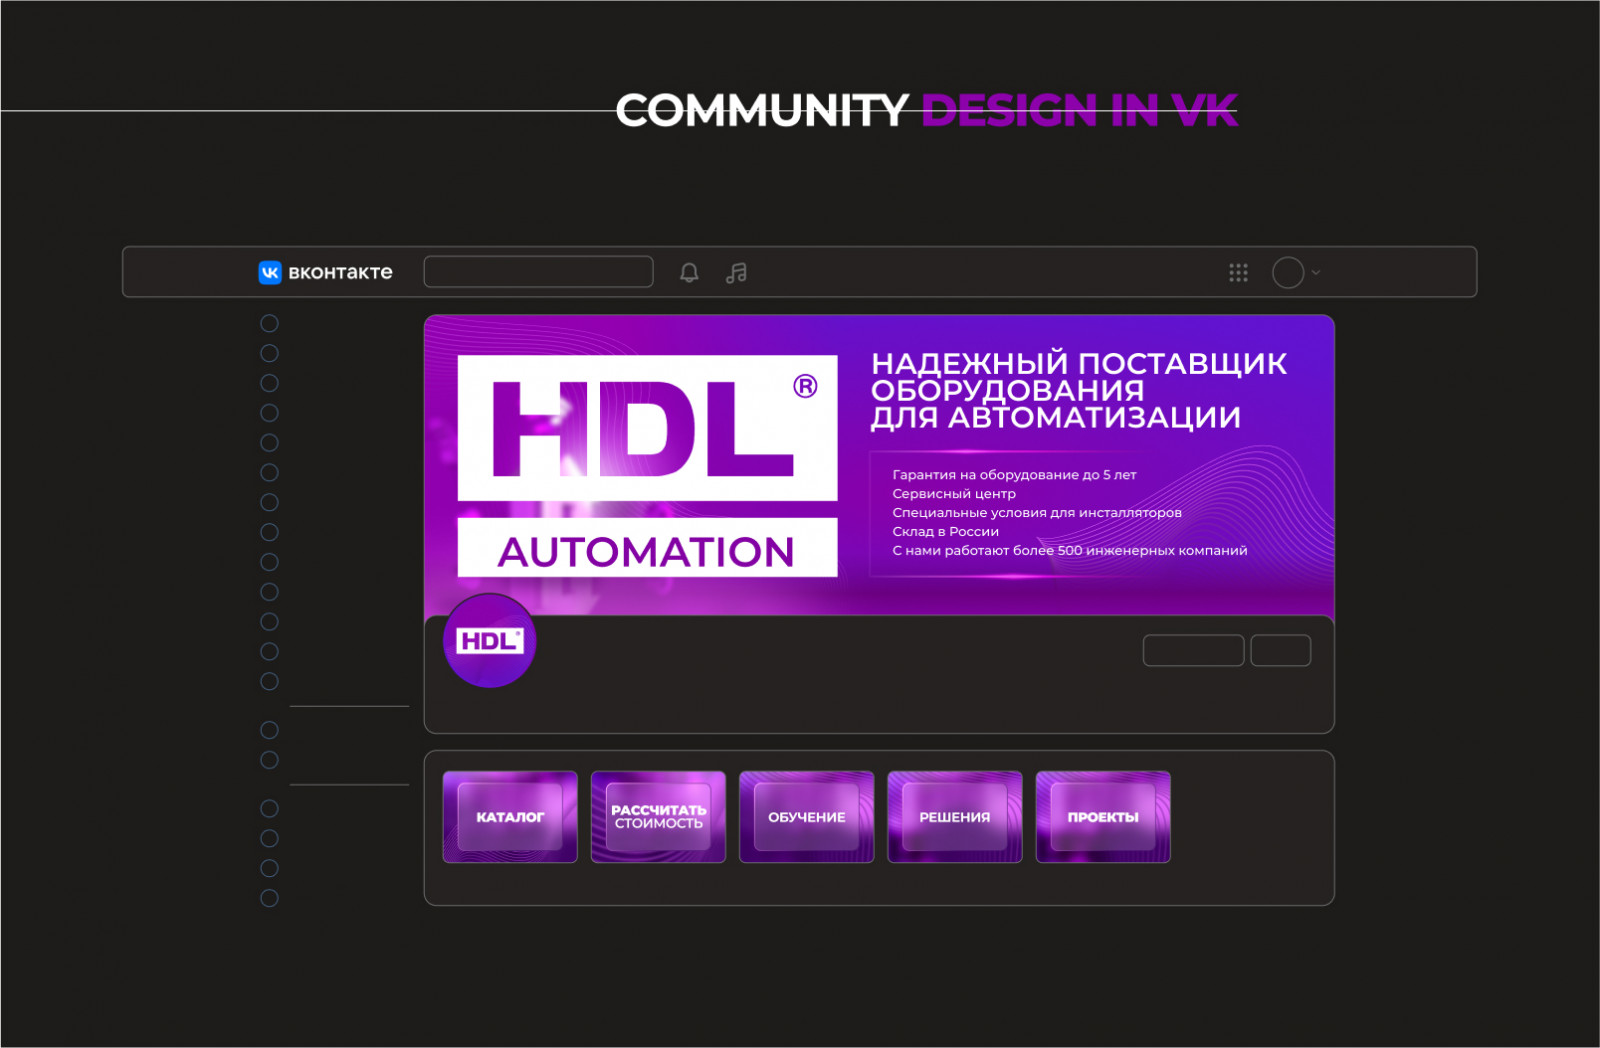
Task: Open the Каталог menu tile
Action: (x=510, y=817)
